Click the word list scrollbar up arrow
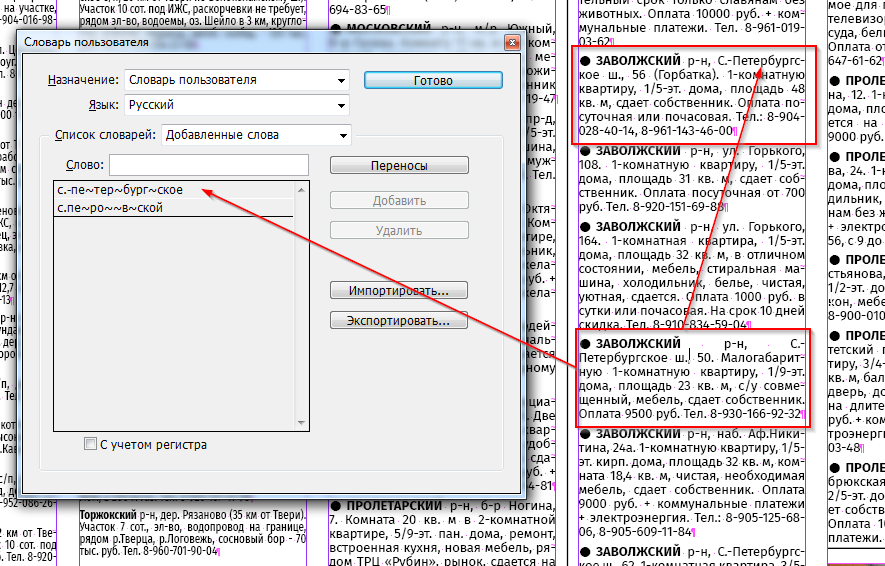Viewport: 885px width, 566px height. coord(301,190)
